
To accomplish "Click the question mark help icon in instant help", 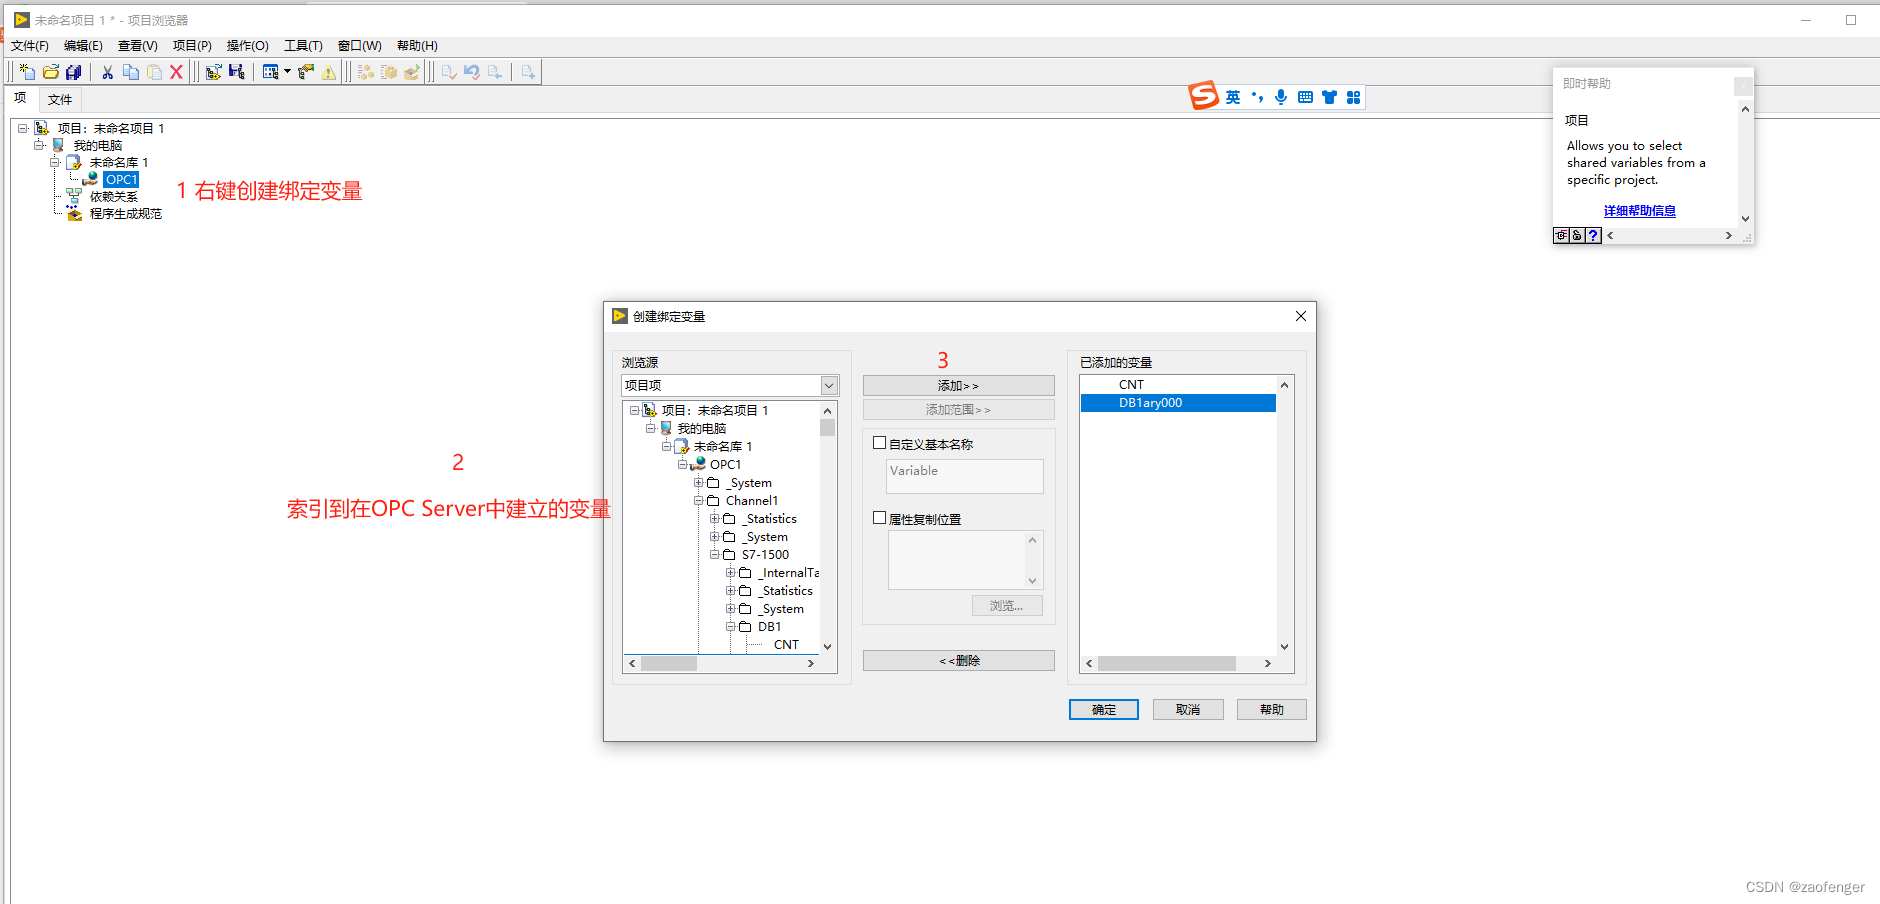I will click(x=1592, y=235).
